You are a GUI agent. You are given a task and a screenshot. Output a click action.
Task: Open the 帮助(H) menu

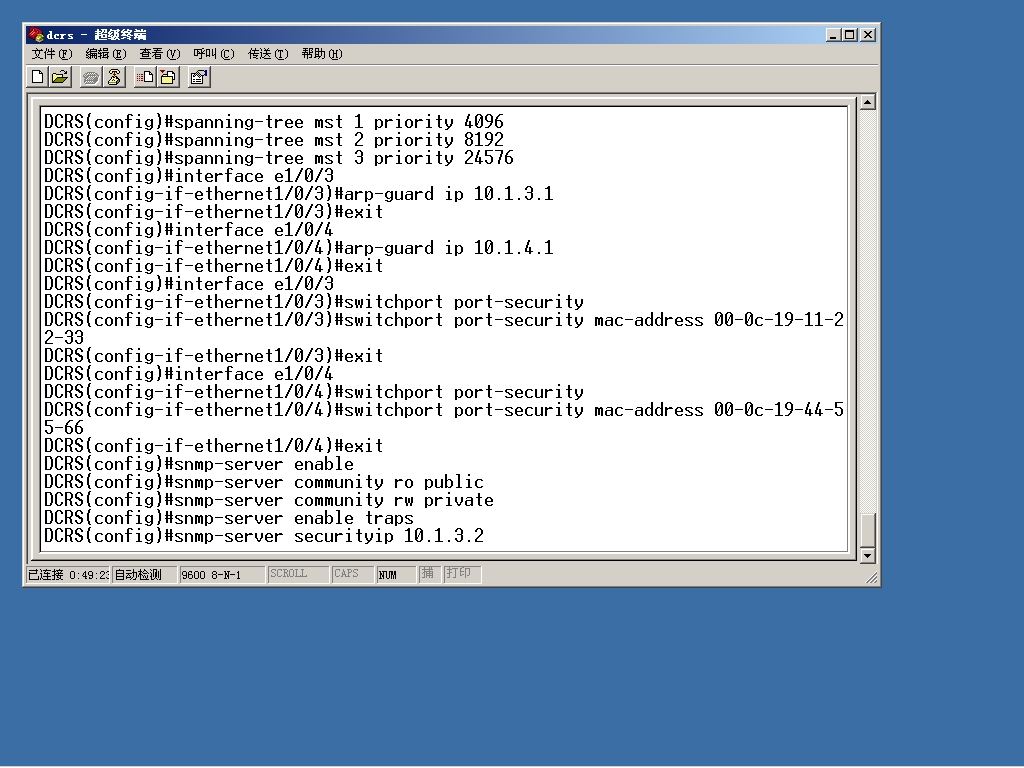[x=322, y=54]
